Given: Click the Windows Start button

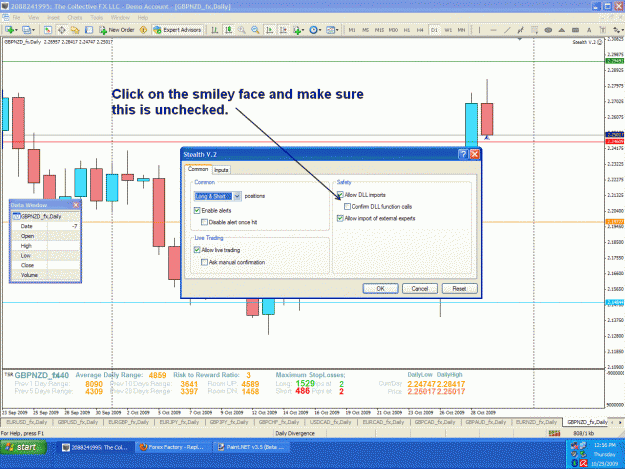Looking at the screenshot, I should tap(23, 447).
